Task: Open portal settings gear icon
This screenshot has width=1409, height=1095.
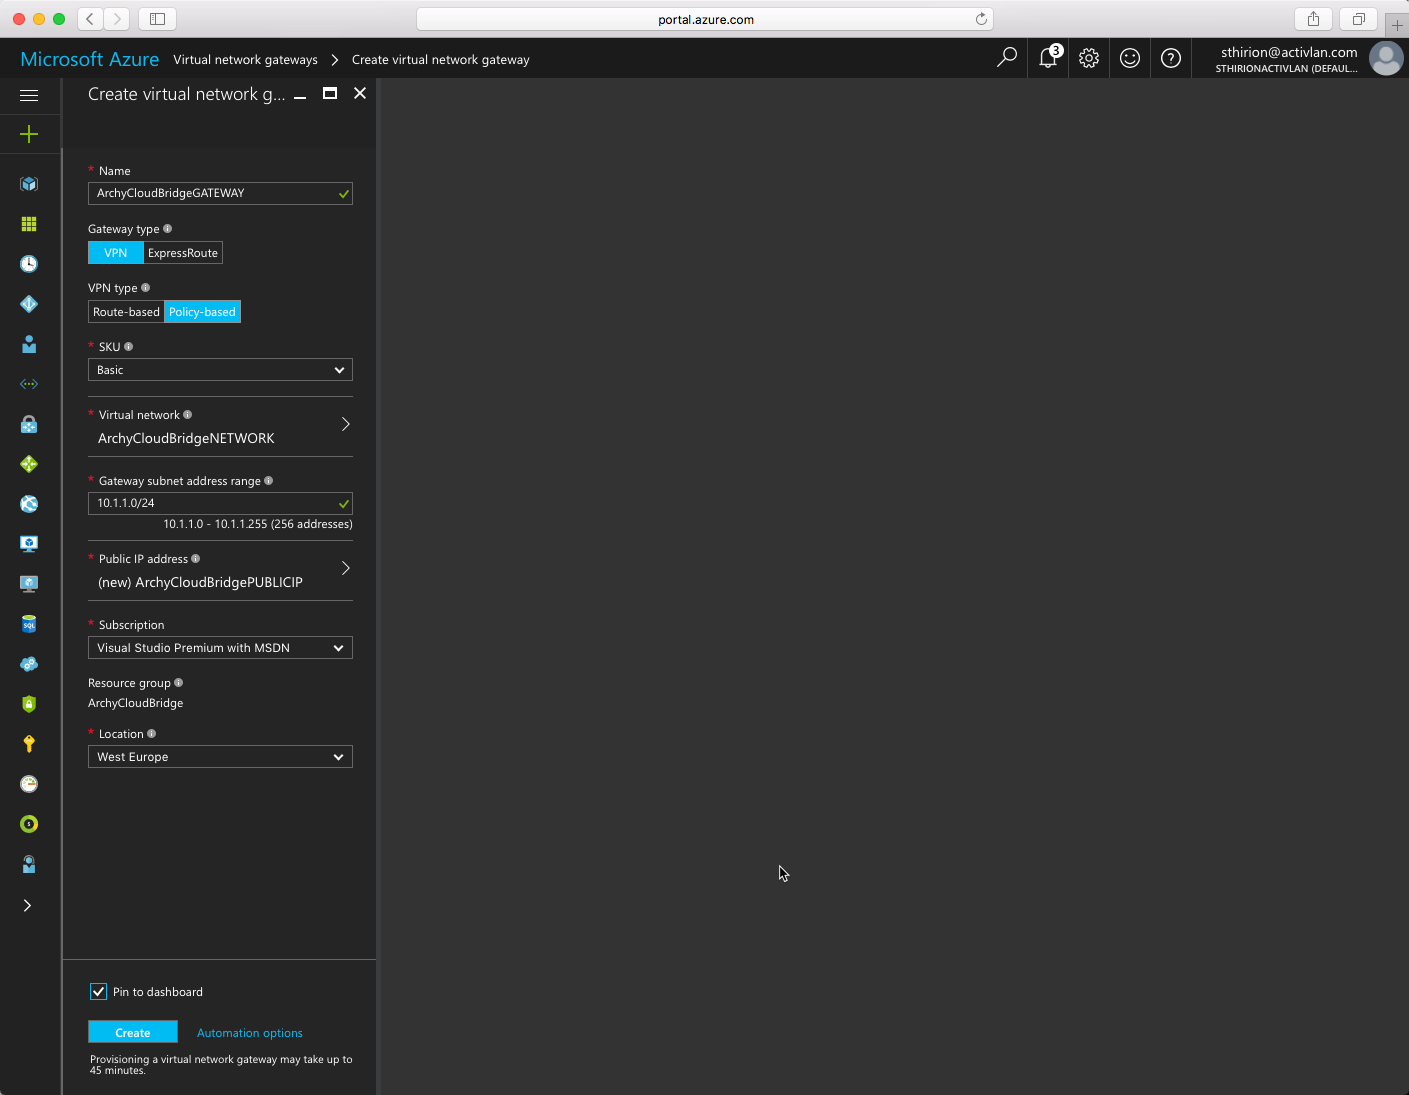Action: tap(1089, 58)
